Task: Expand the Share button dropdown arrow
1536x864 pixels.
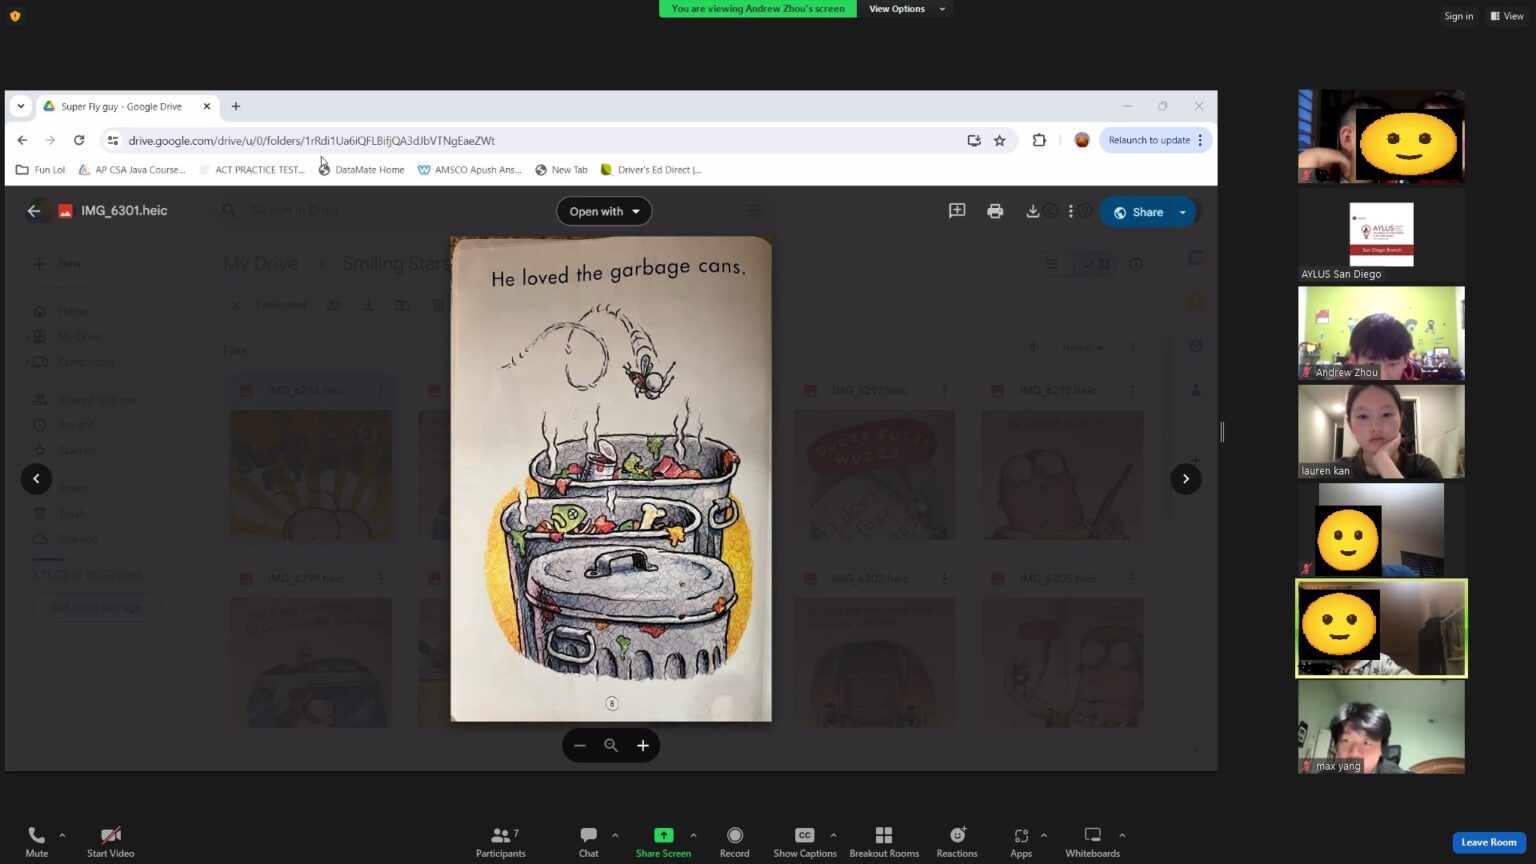Action: (1183, 212)
